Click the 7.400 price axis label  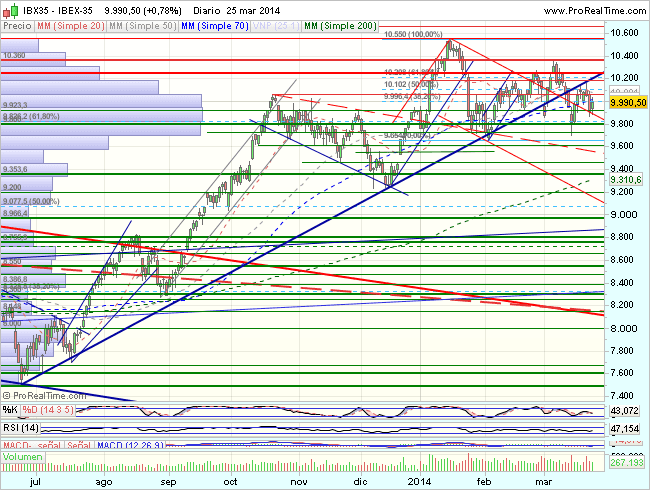click(622, 395)
